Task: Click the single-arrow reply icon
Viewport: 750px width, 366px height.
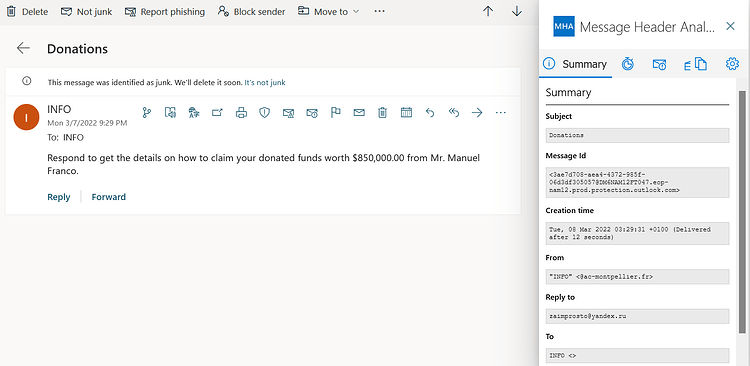Action: click(430, 113)
